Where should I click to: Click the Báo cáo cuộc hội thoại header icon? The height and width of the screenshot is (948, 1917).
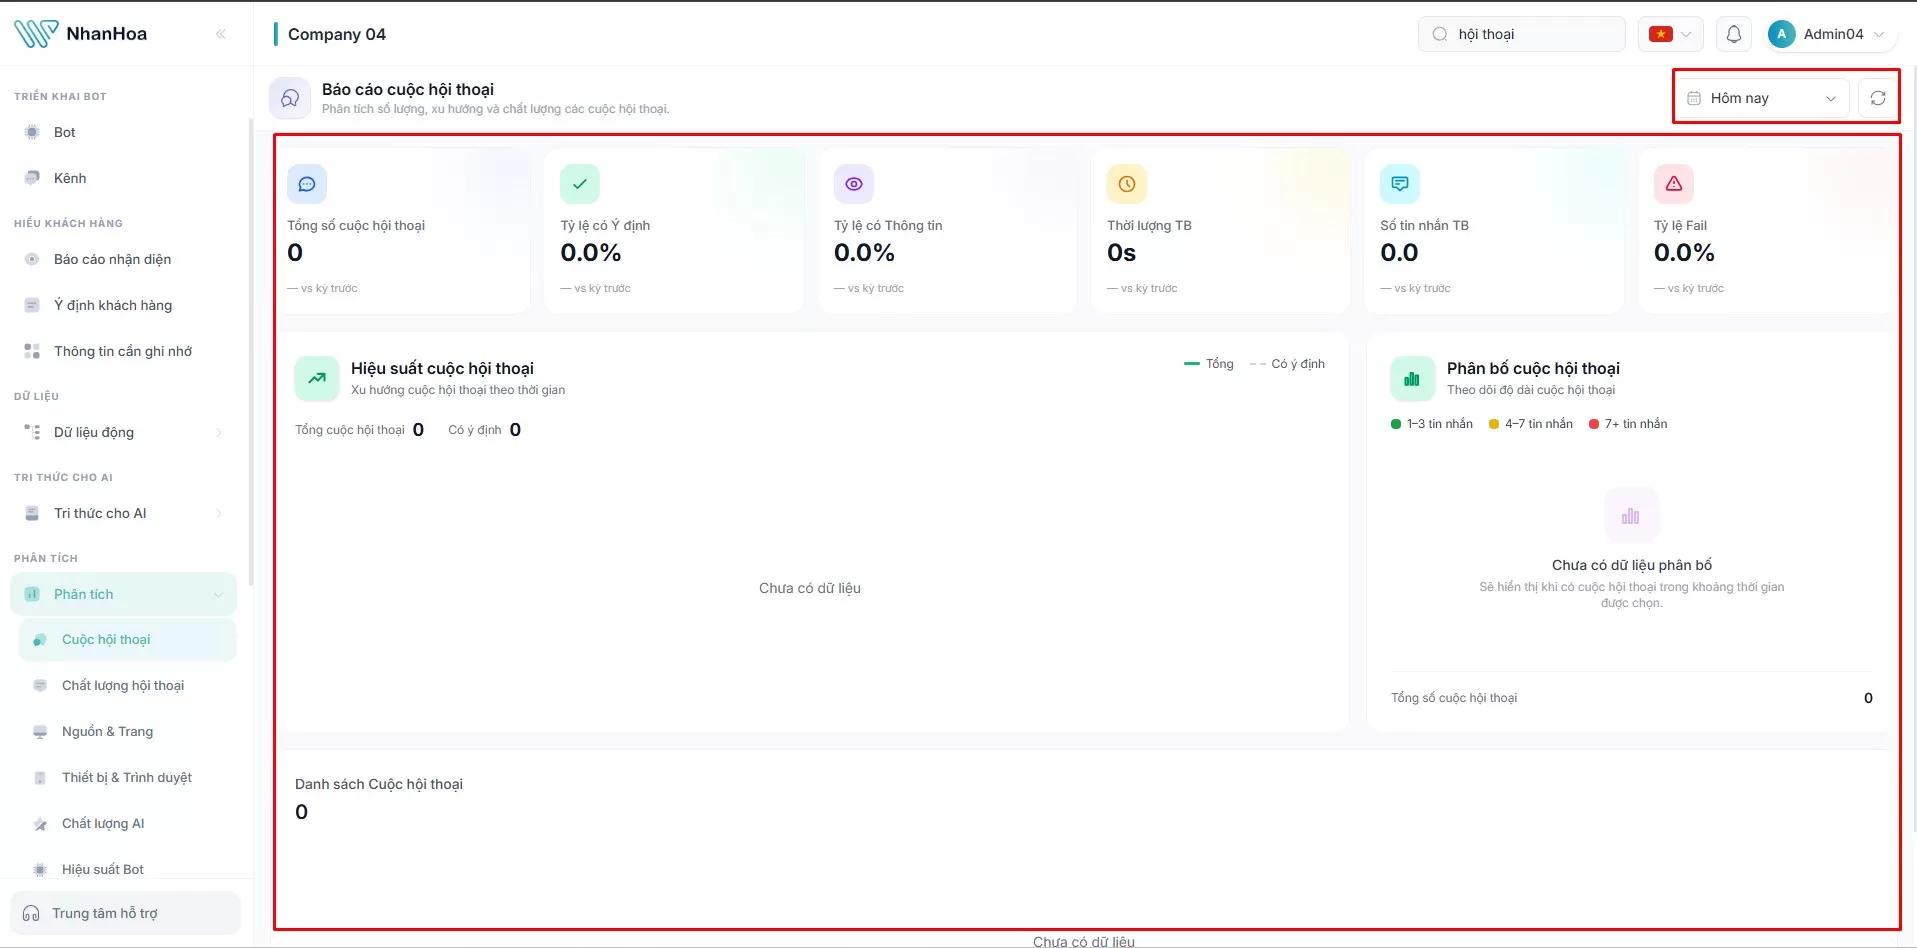290,98
